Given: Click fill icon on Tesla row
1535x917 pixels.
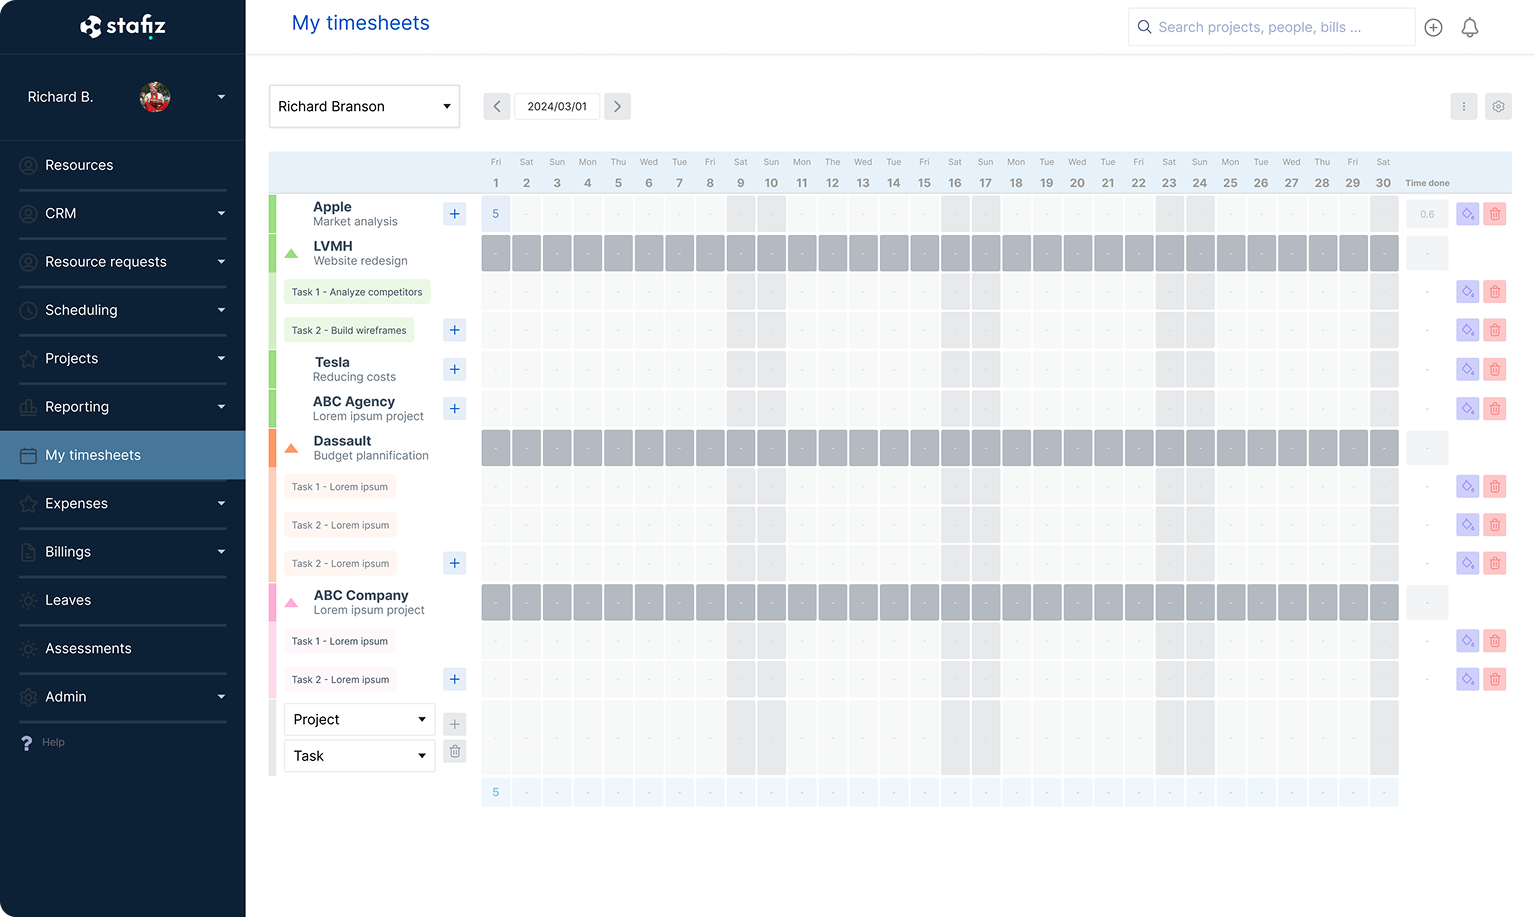Looking at the screenshot, I should click(1467, 369).
